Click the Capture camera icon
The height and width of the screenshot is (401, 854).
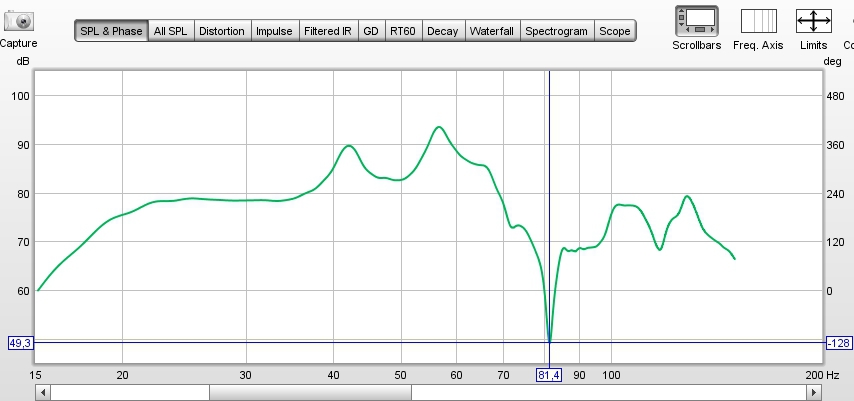coord(20,19)
